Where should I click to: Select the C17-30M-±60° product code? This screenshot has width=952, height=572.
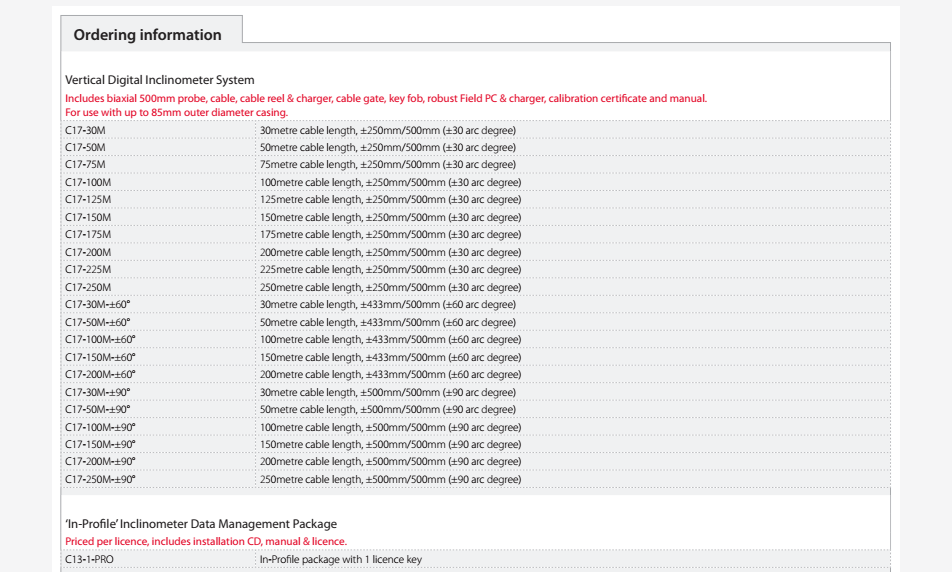[x=98, y=305]
